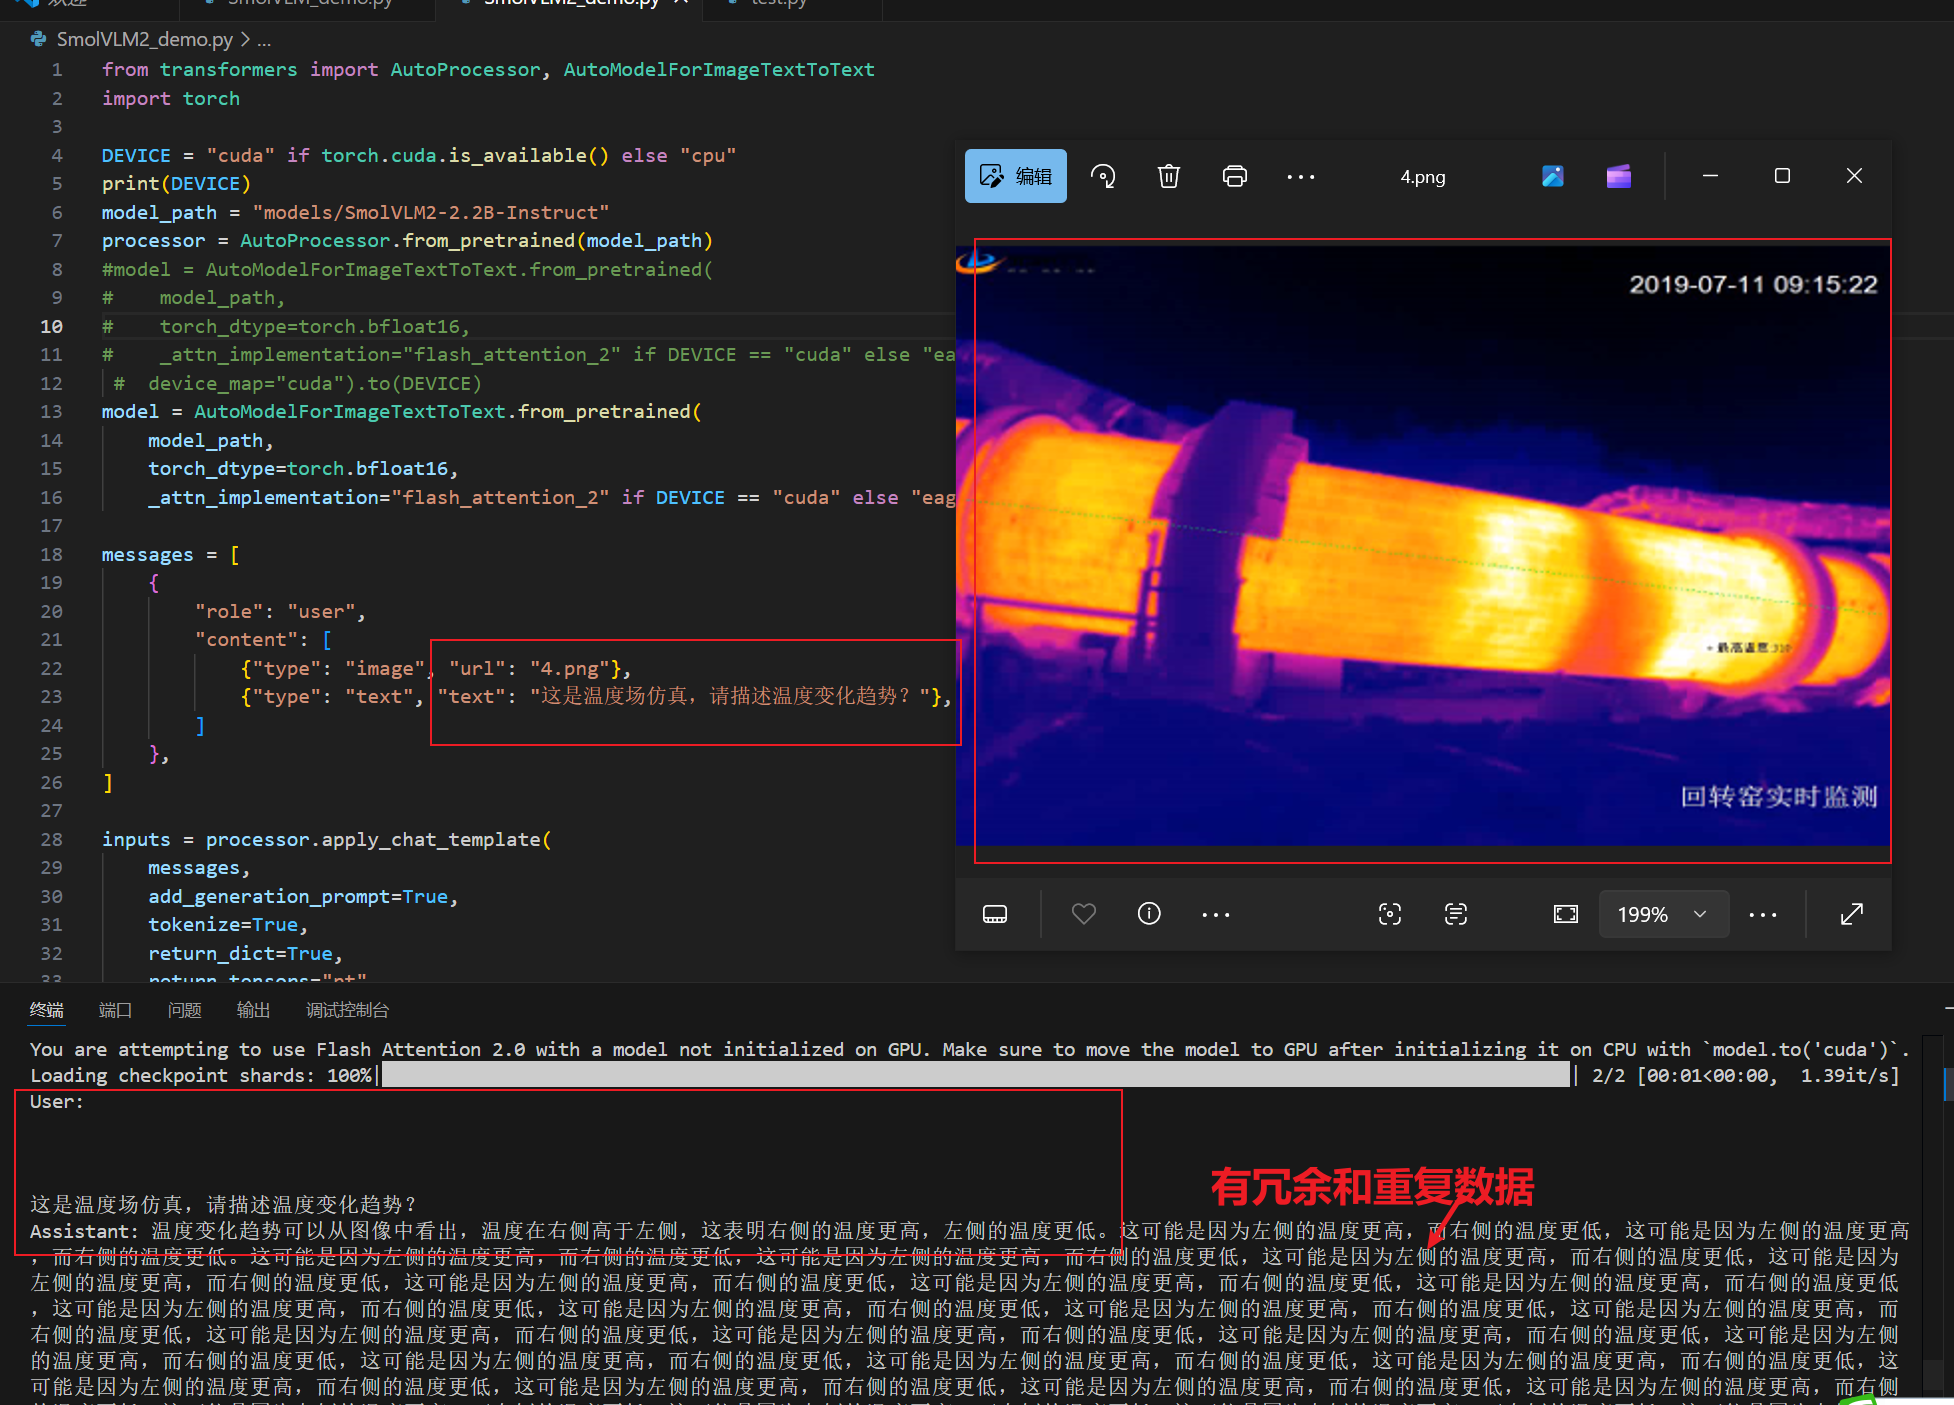Image resolution: width=1954 pixels, height=1405 pixels.
Task: Click the Clipchamp purple app icon
Action: [x=1618, y=177]
